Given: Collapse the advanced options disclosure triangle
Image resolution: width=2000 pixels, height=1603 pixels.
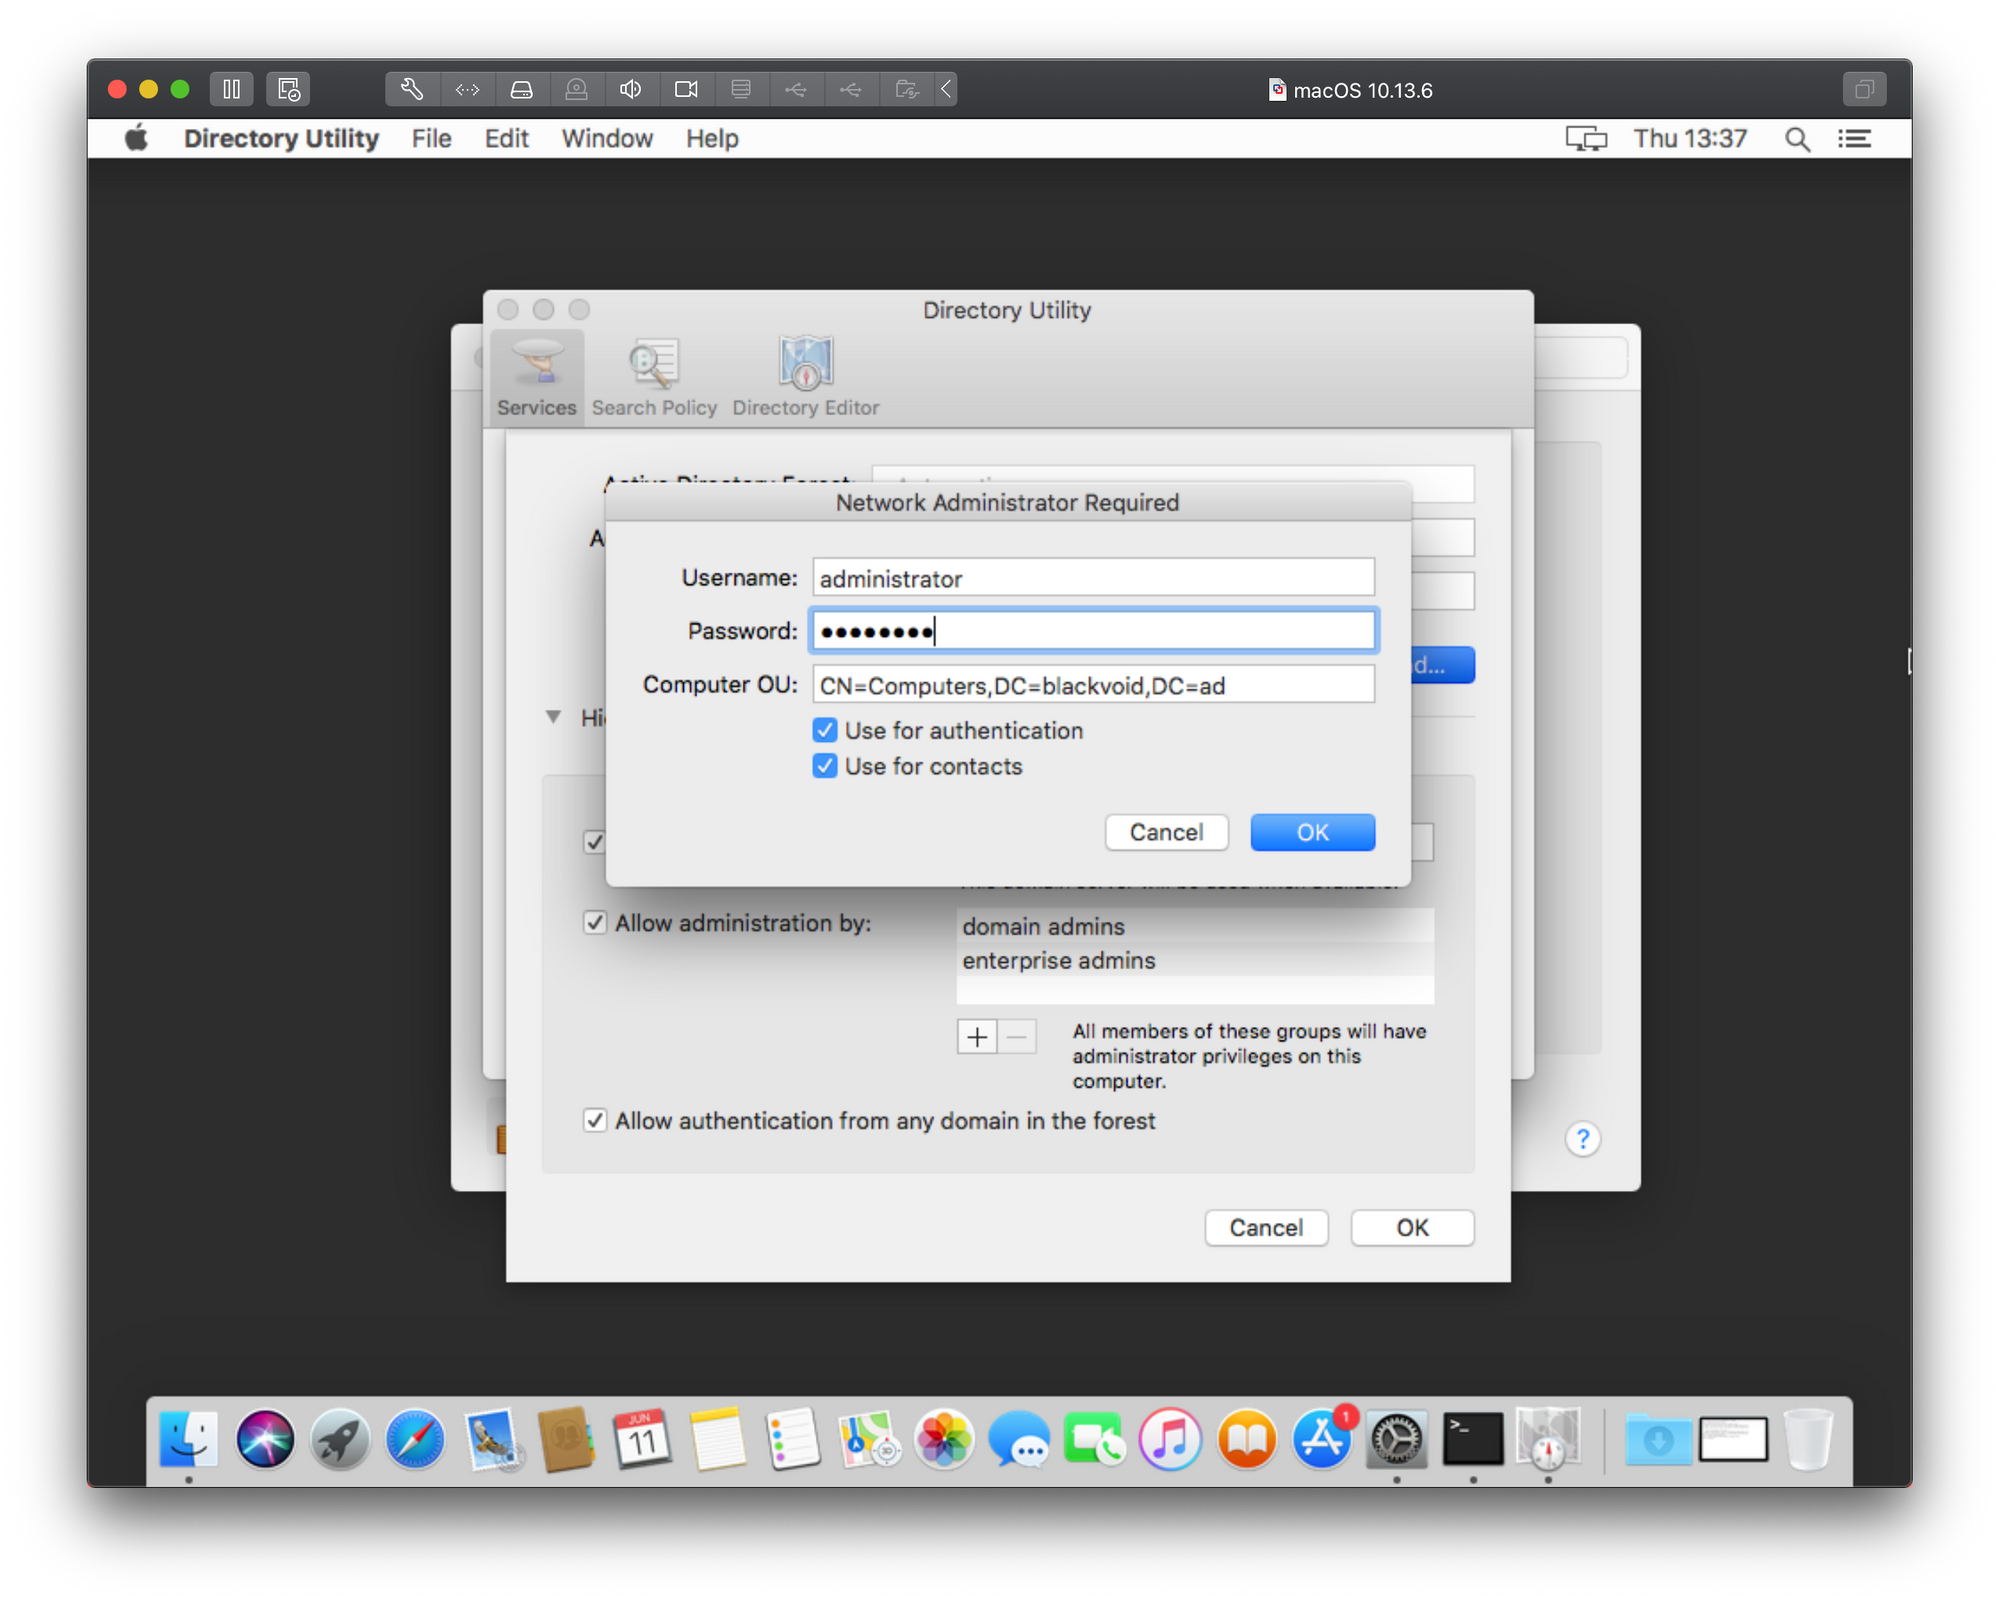Looking at the screenshot, I should pyautogui.click(x=553, y=717).
